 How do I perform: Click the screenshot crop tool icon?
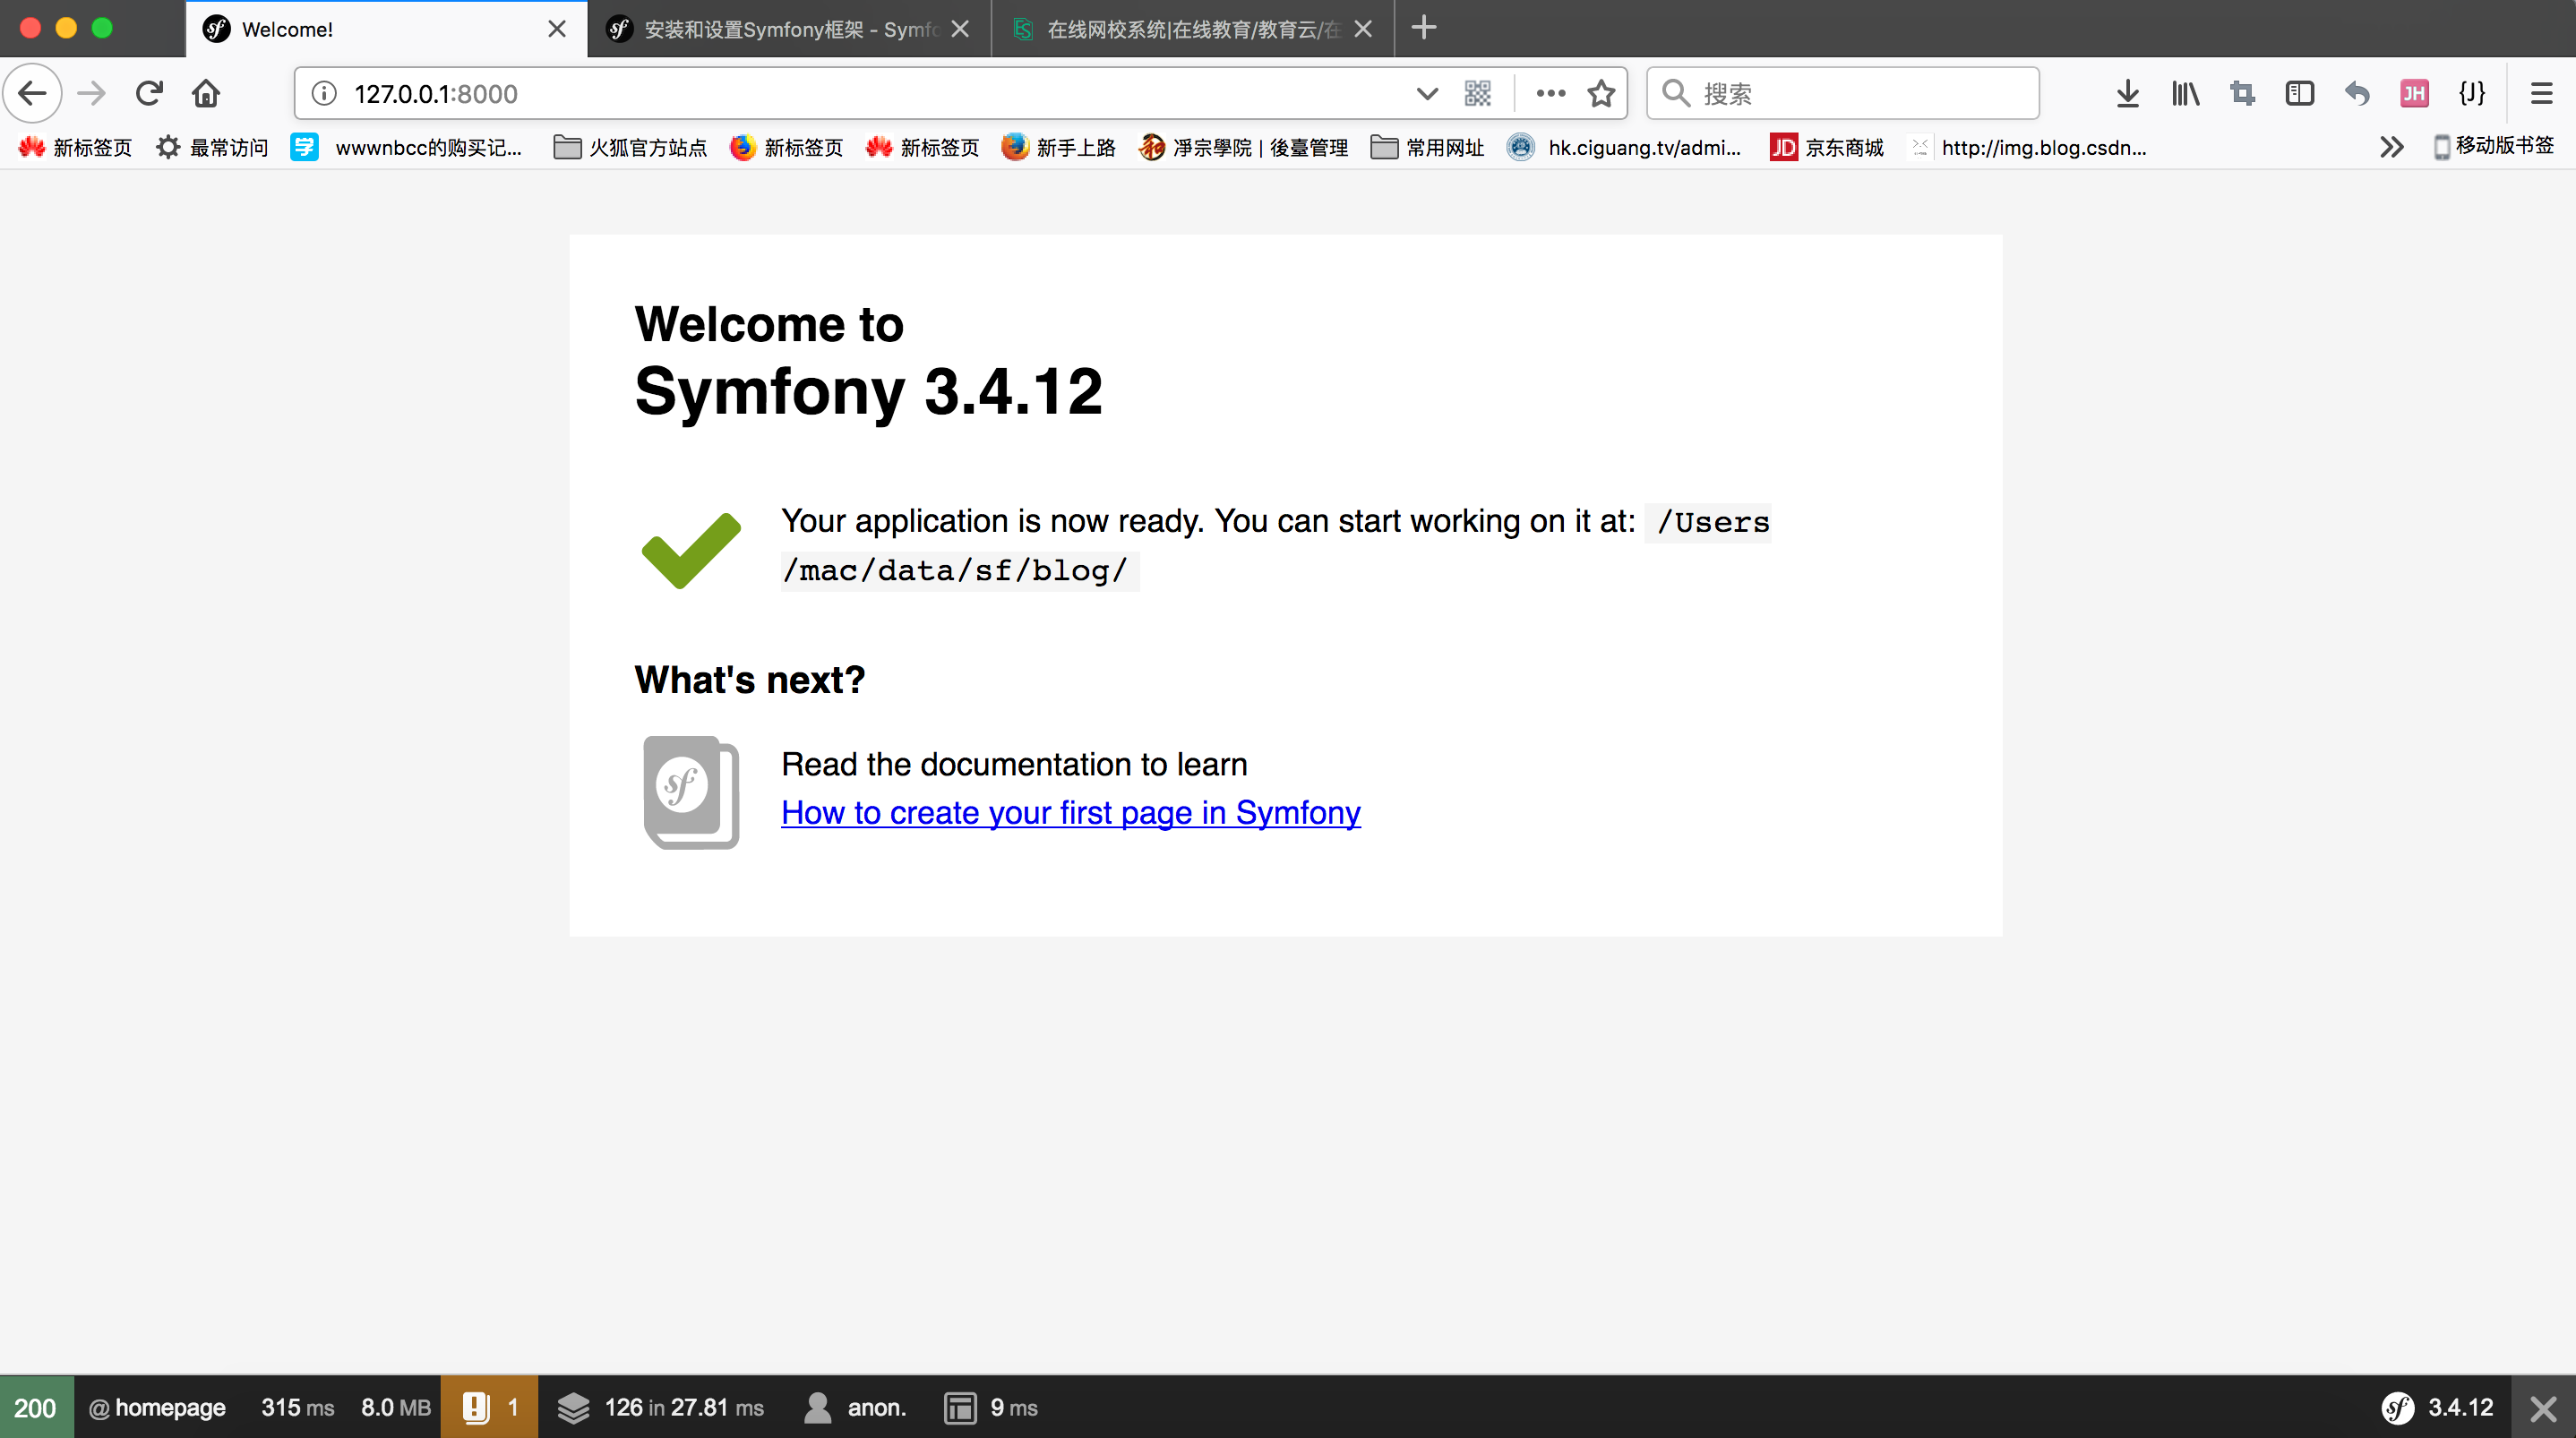tap(2243, 94)
